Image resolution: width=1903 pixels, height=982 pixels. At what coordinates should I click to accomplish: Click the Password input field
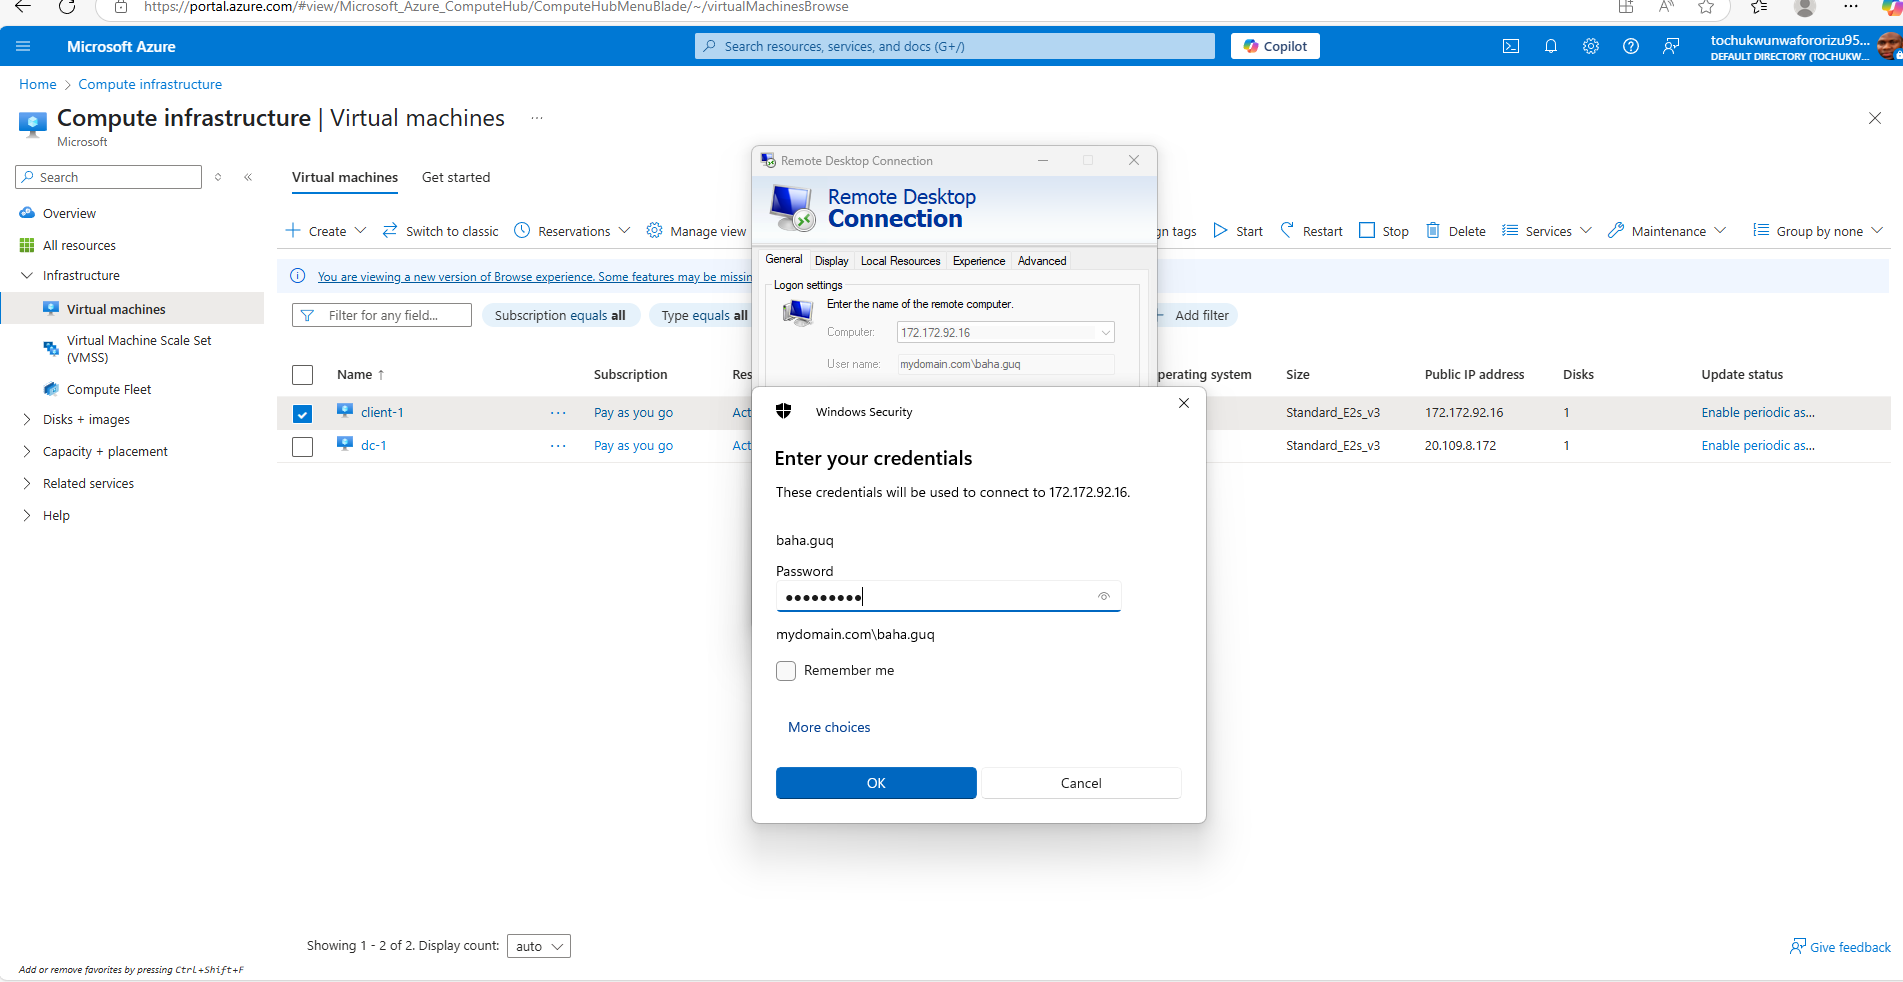947,597
